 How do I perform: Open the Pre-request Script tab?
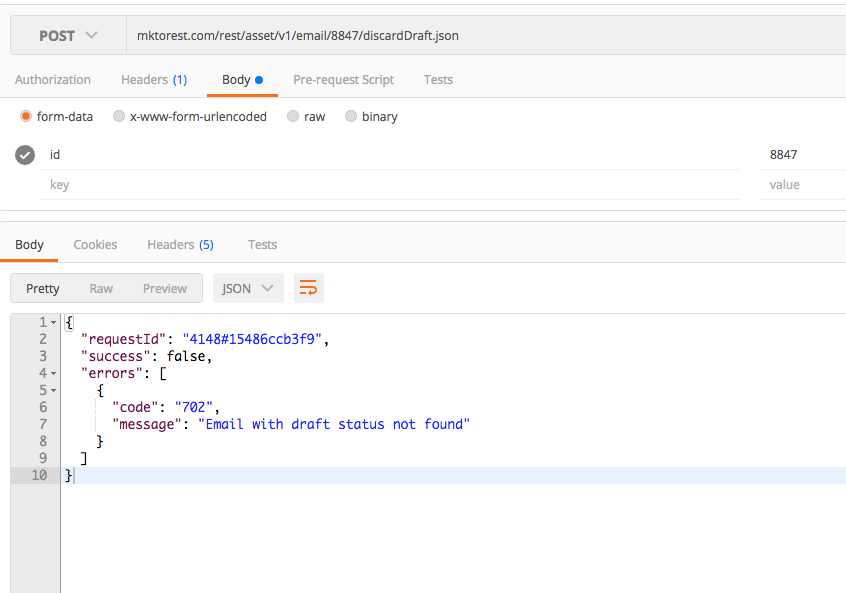coord(343,80)
